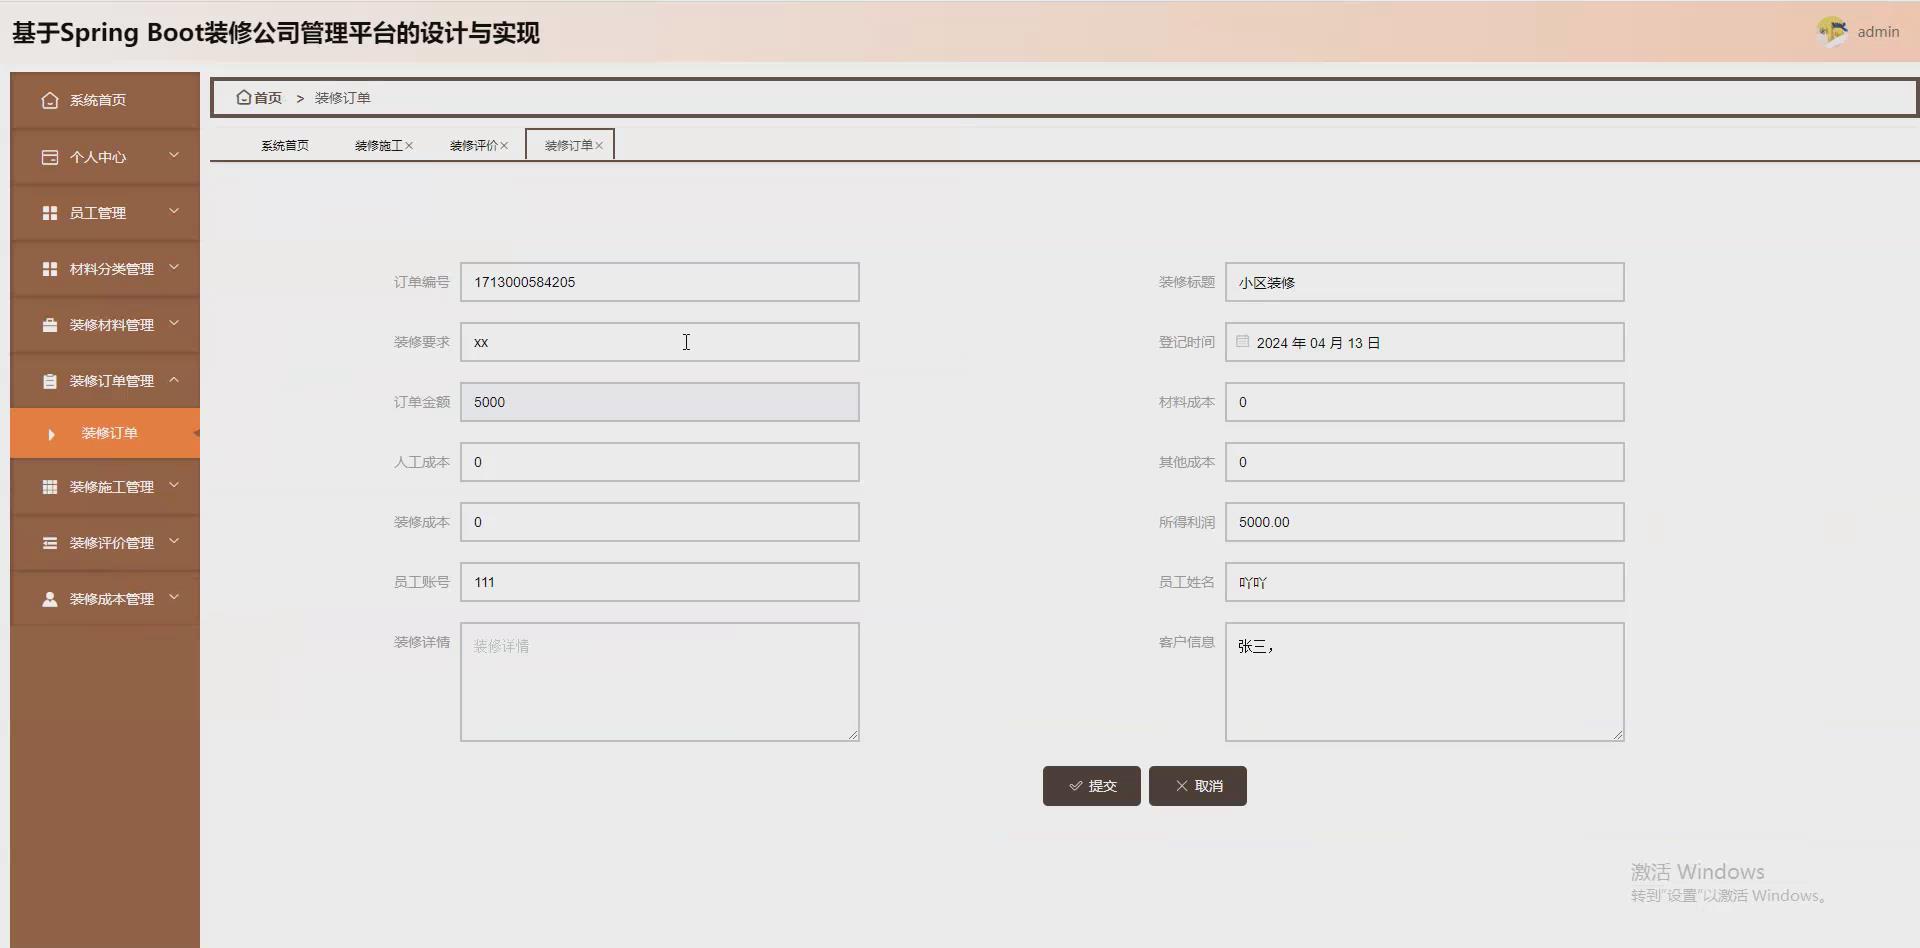This screenshot has width=1920, height=948.
Task: Expand the 装修评价管理 menu chevron
Action: tap(174, 541)
